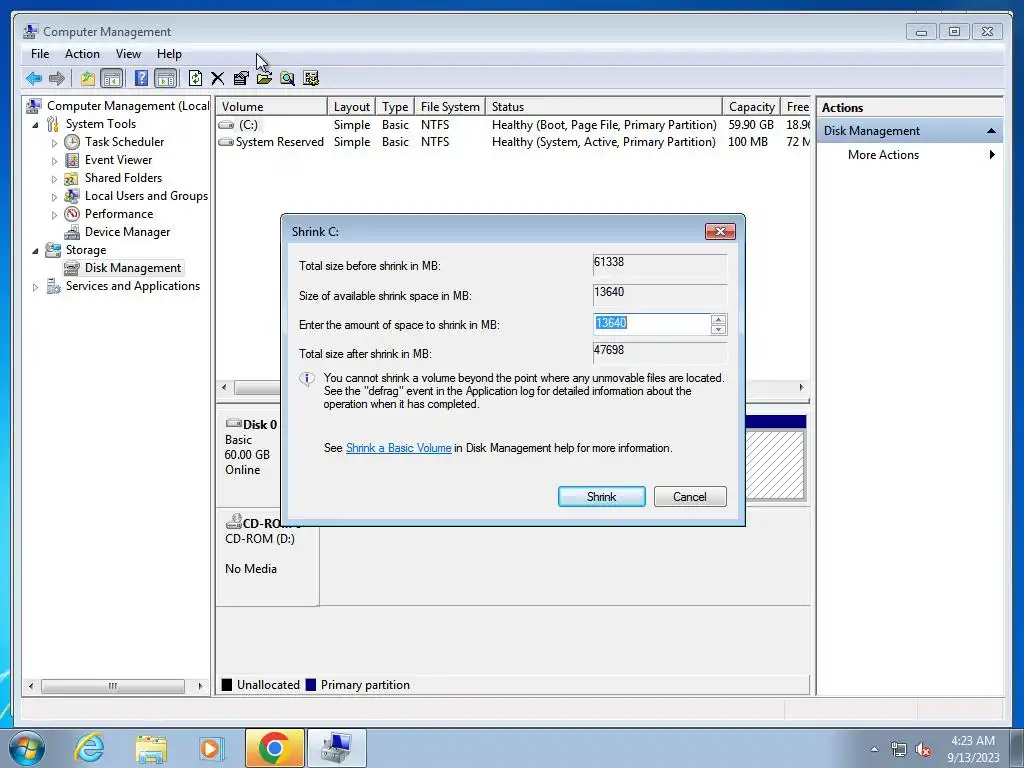Select Event Viewer in the tree
Viewport: 1024px width, 768px height.
[x=118, y=159]
